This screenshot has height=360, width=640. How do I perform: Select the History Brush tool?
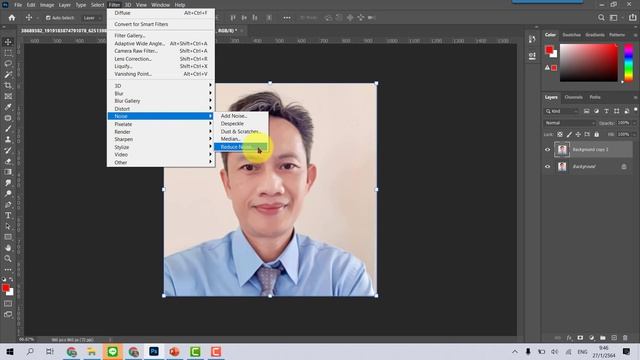(8, 150)
